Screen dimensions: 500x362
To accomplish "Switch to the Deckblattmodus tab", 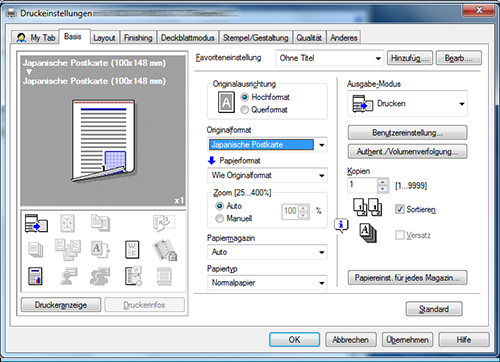I will coord(188,38).
